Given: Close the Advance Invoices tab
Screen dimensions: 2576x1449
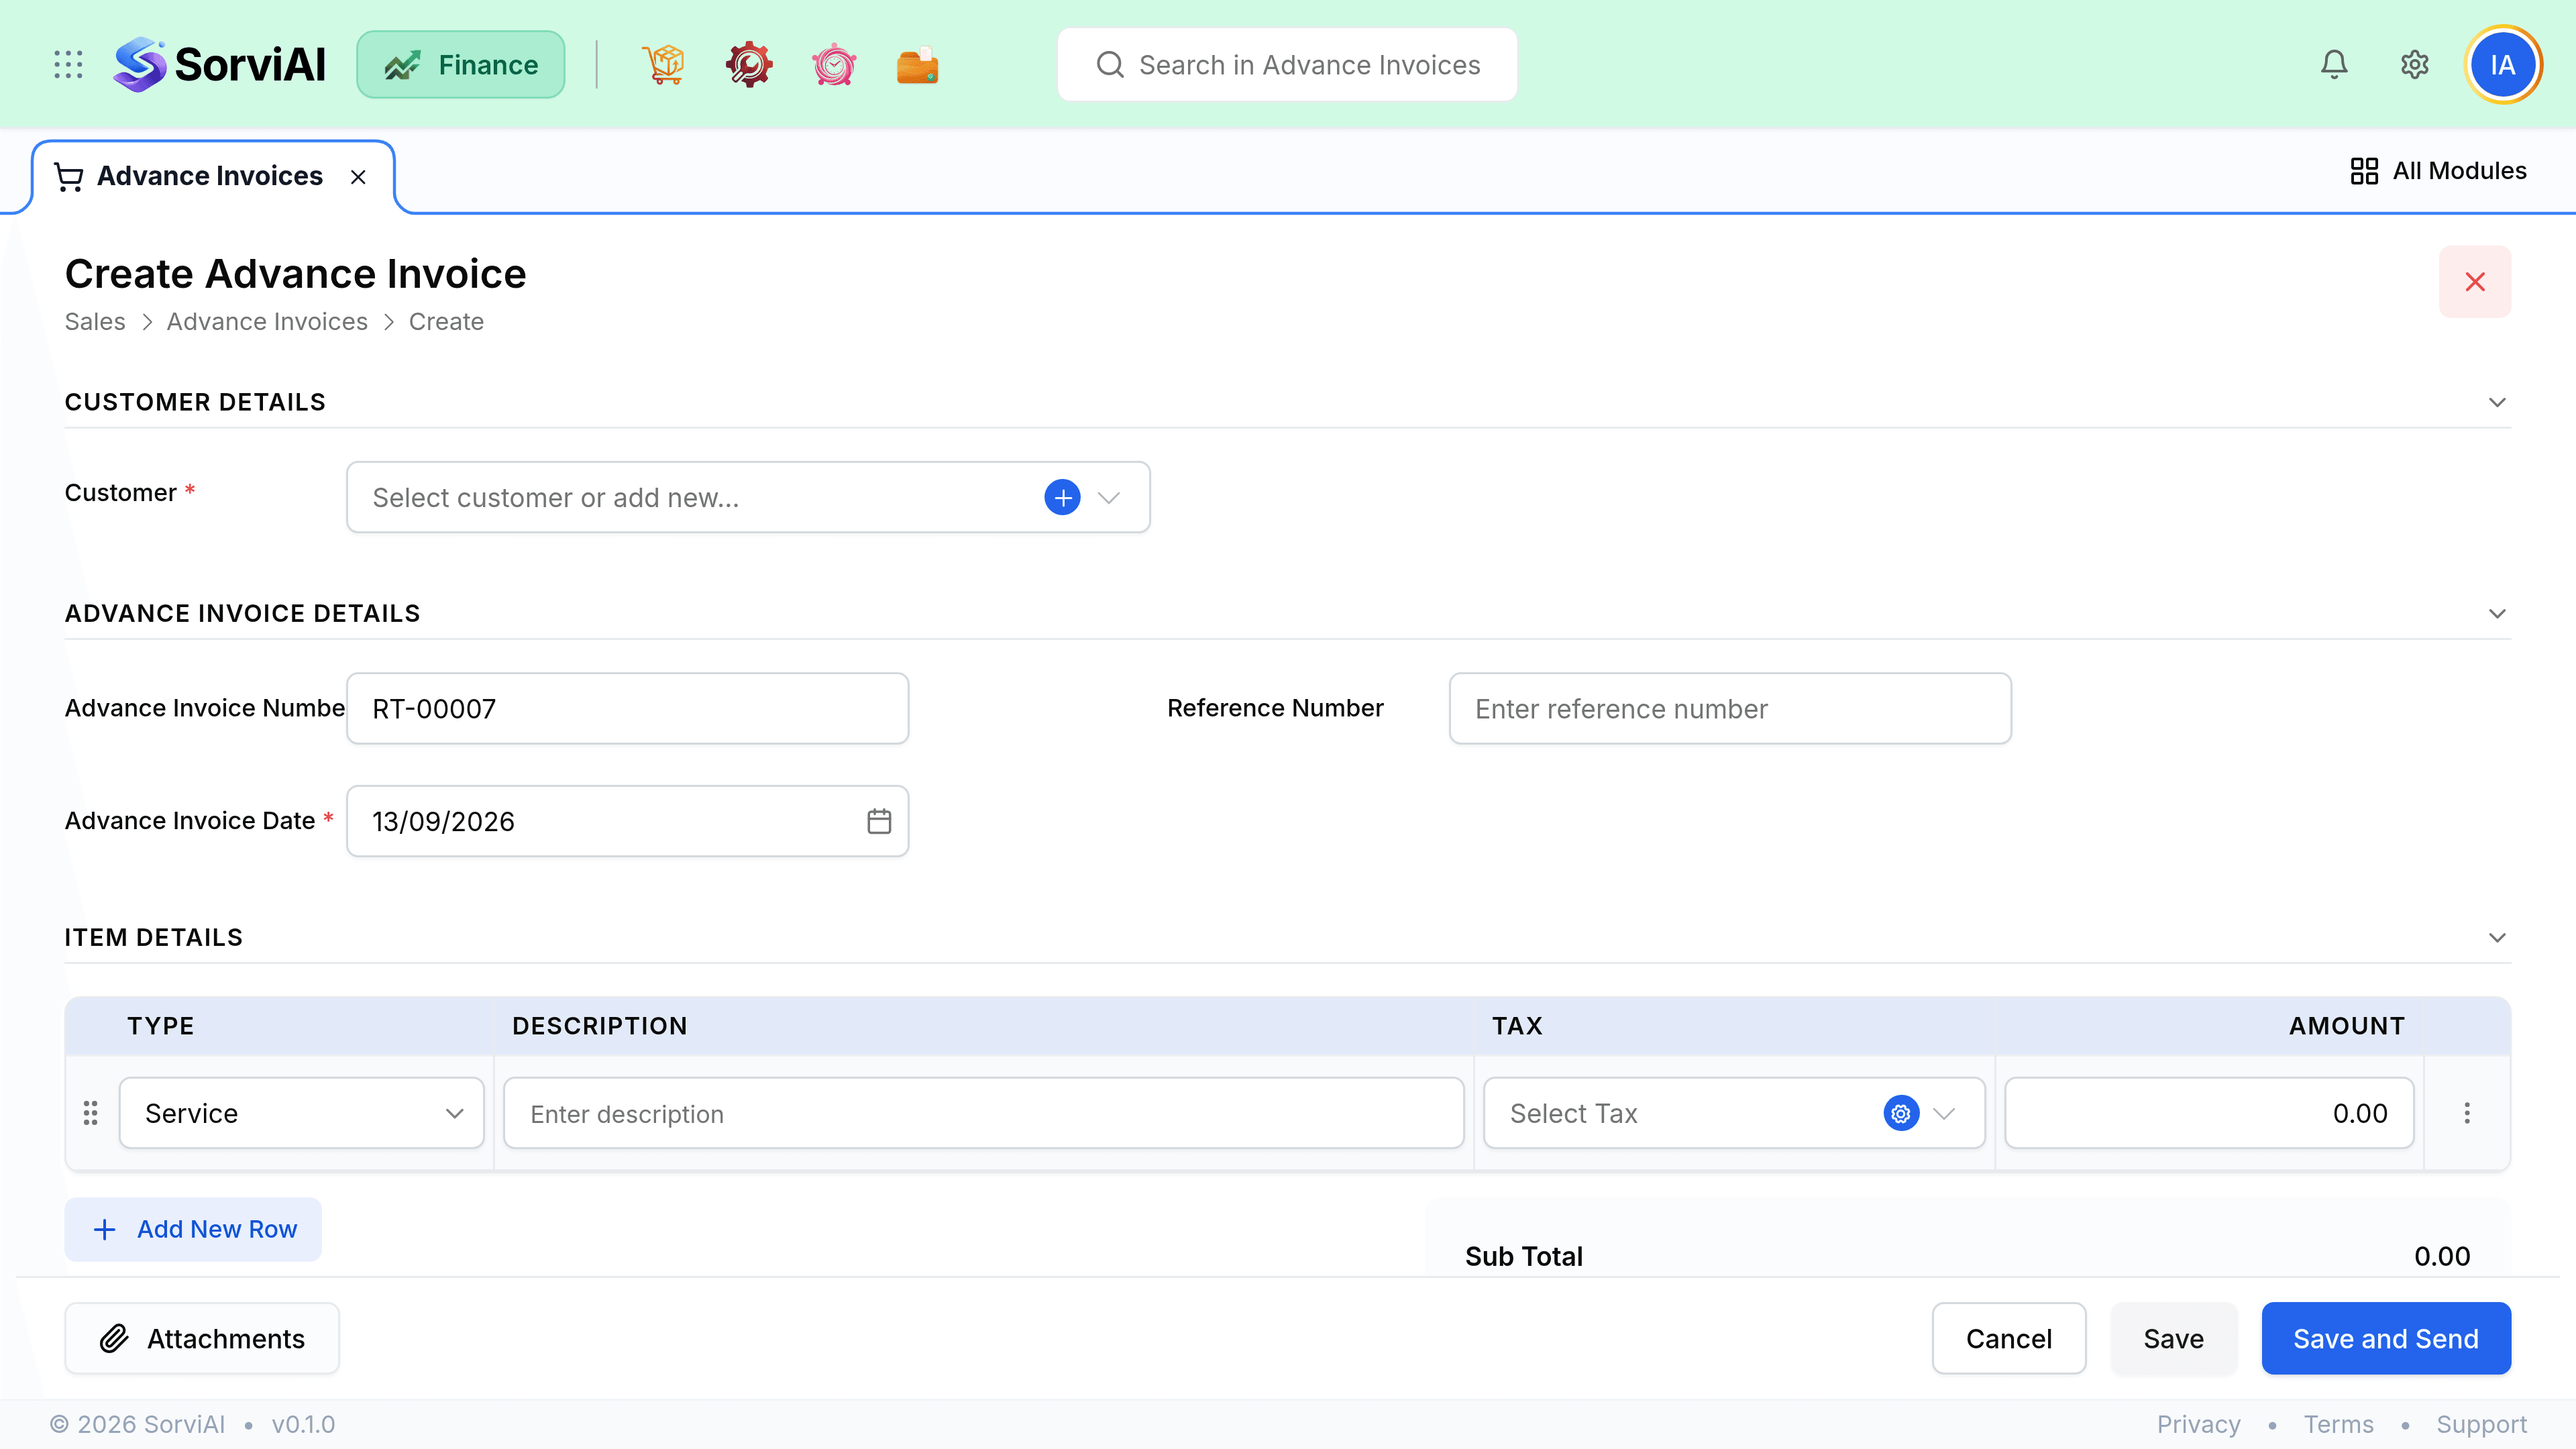Looking at the screenshot, I should point(358,177).
